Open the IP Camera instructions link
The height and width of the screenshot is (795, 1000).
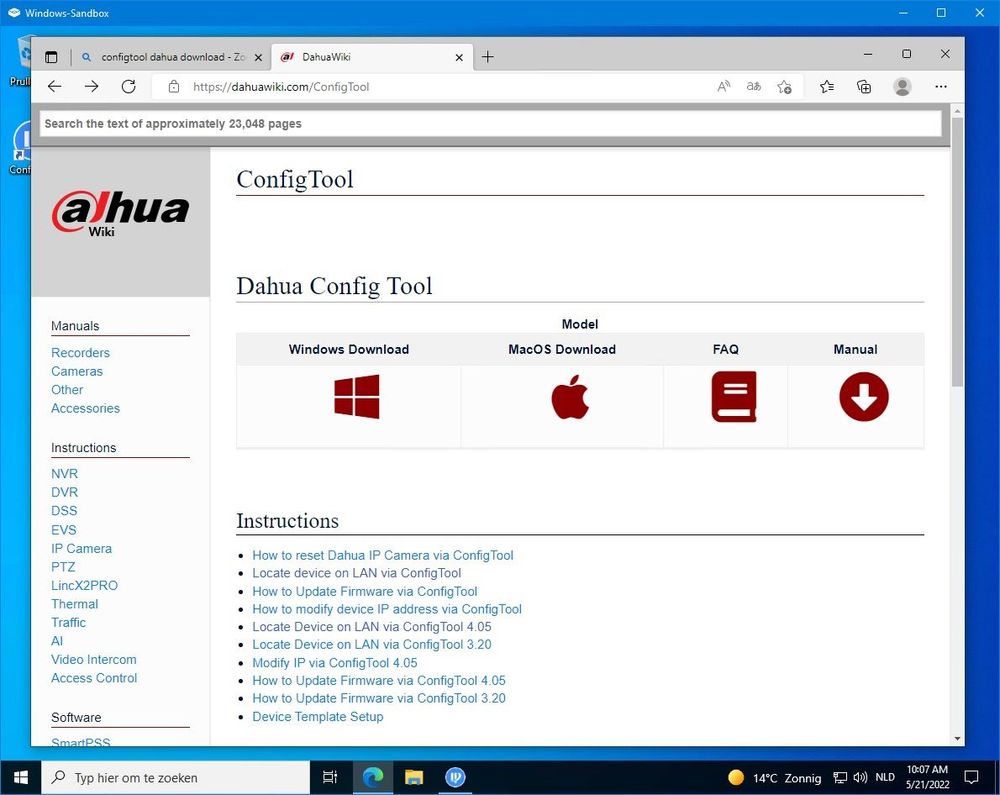(x=81, y=548)
